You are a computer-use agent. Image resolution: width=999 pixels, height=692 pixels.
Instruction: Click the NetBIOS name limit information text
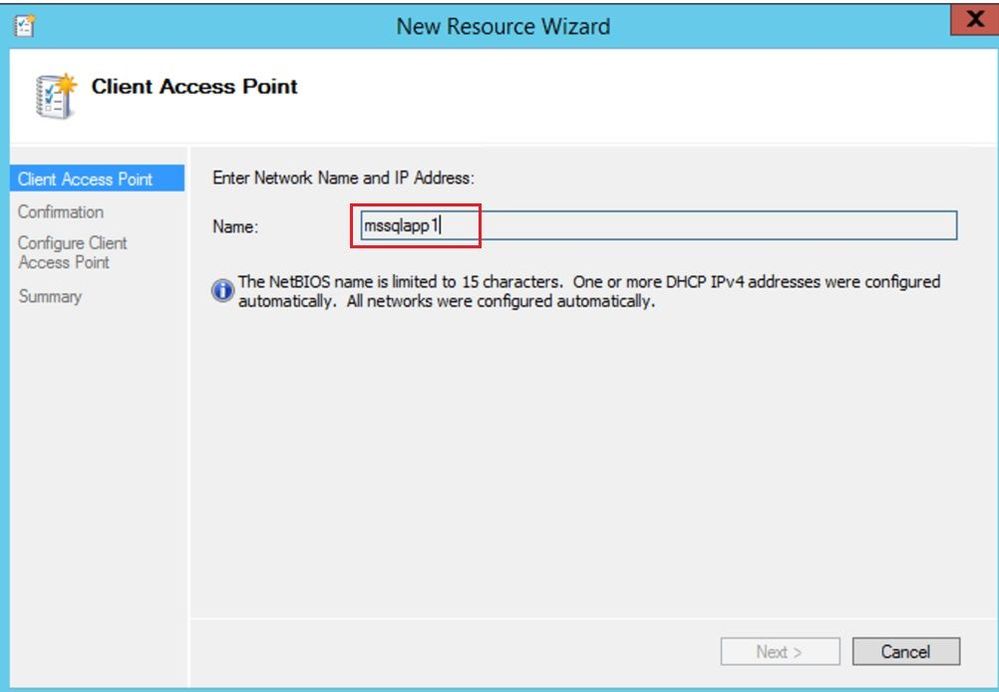pyautogui.click(x=589, y=291)
